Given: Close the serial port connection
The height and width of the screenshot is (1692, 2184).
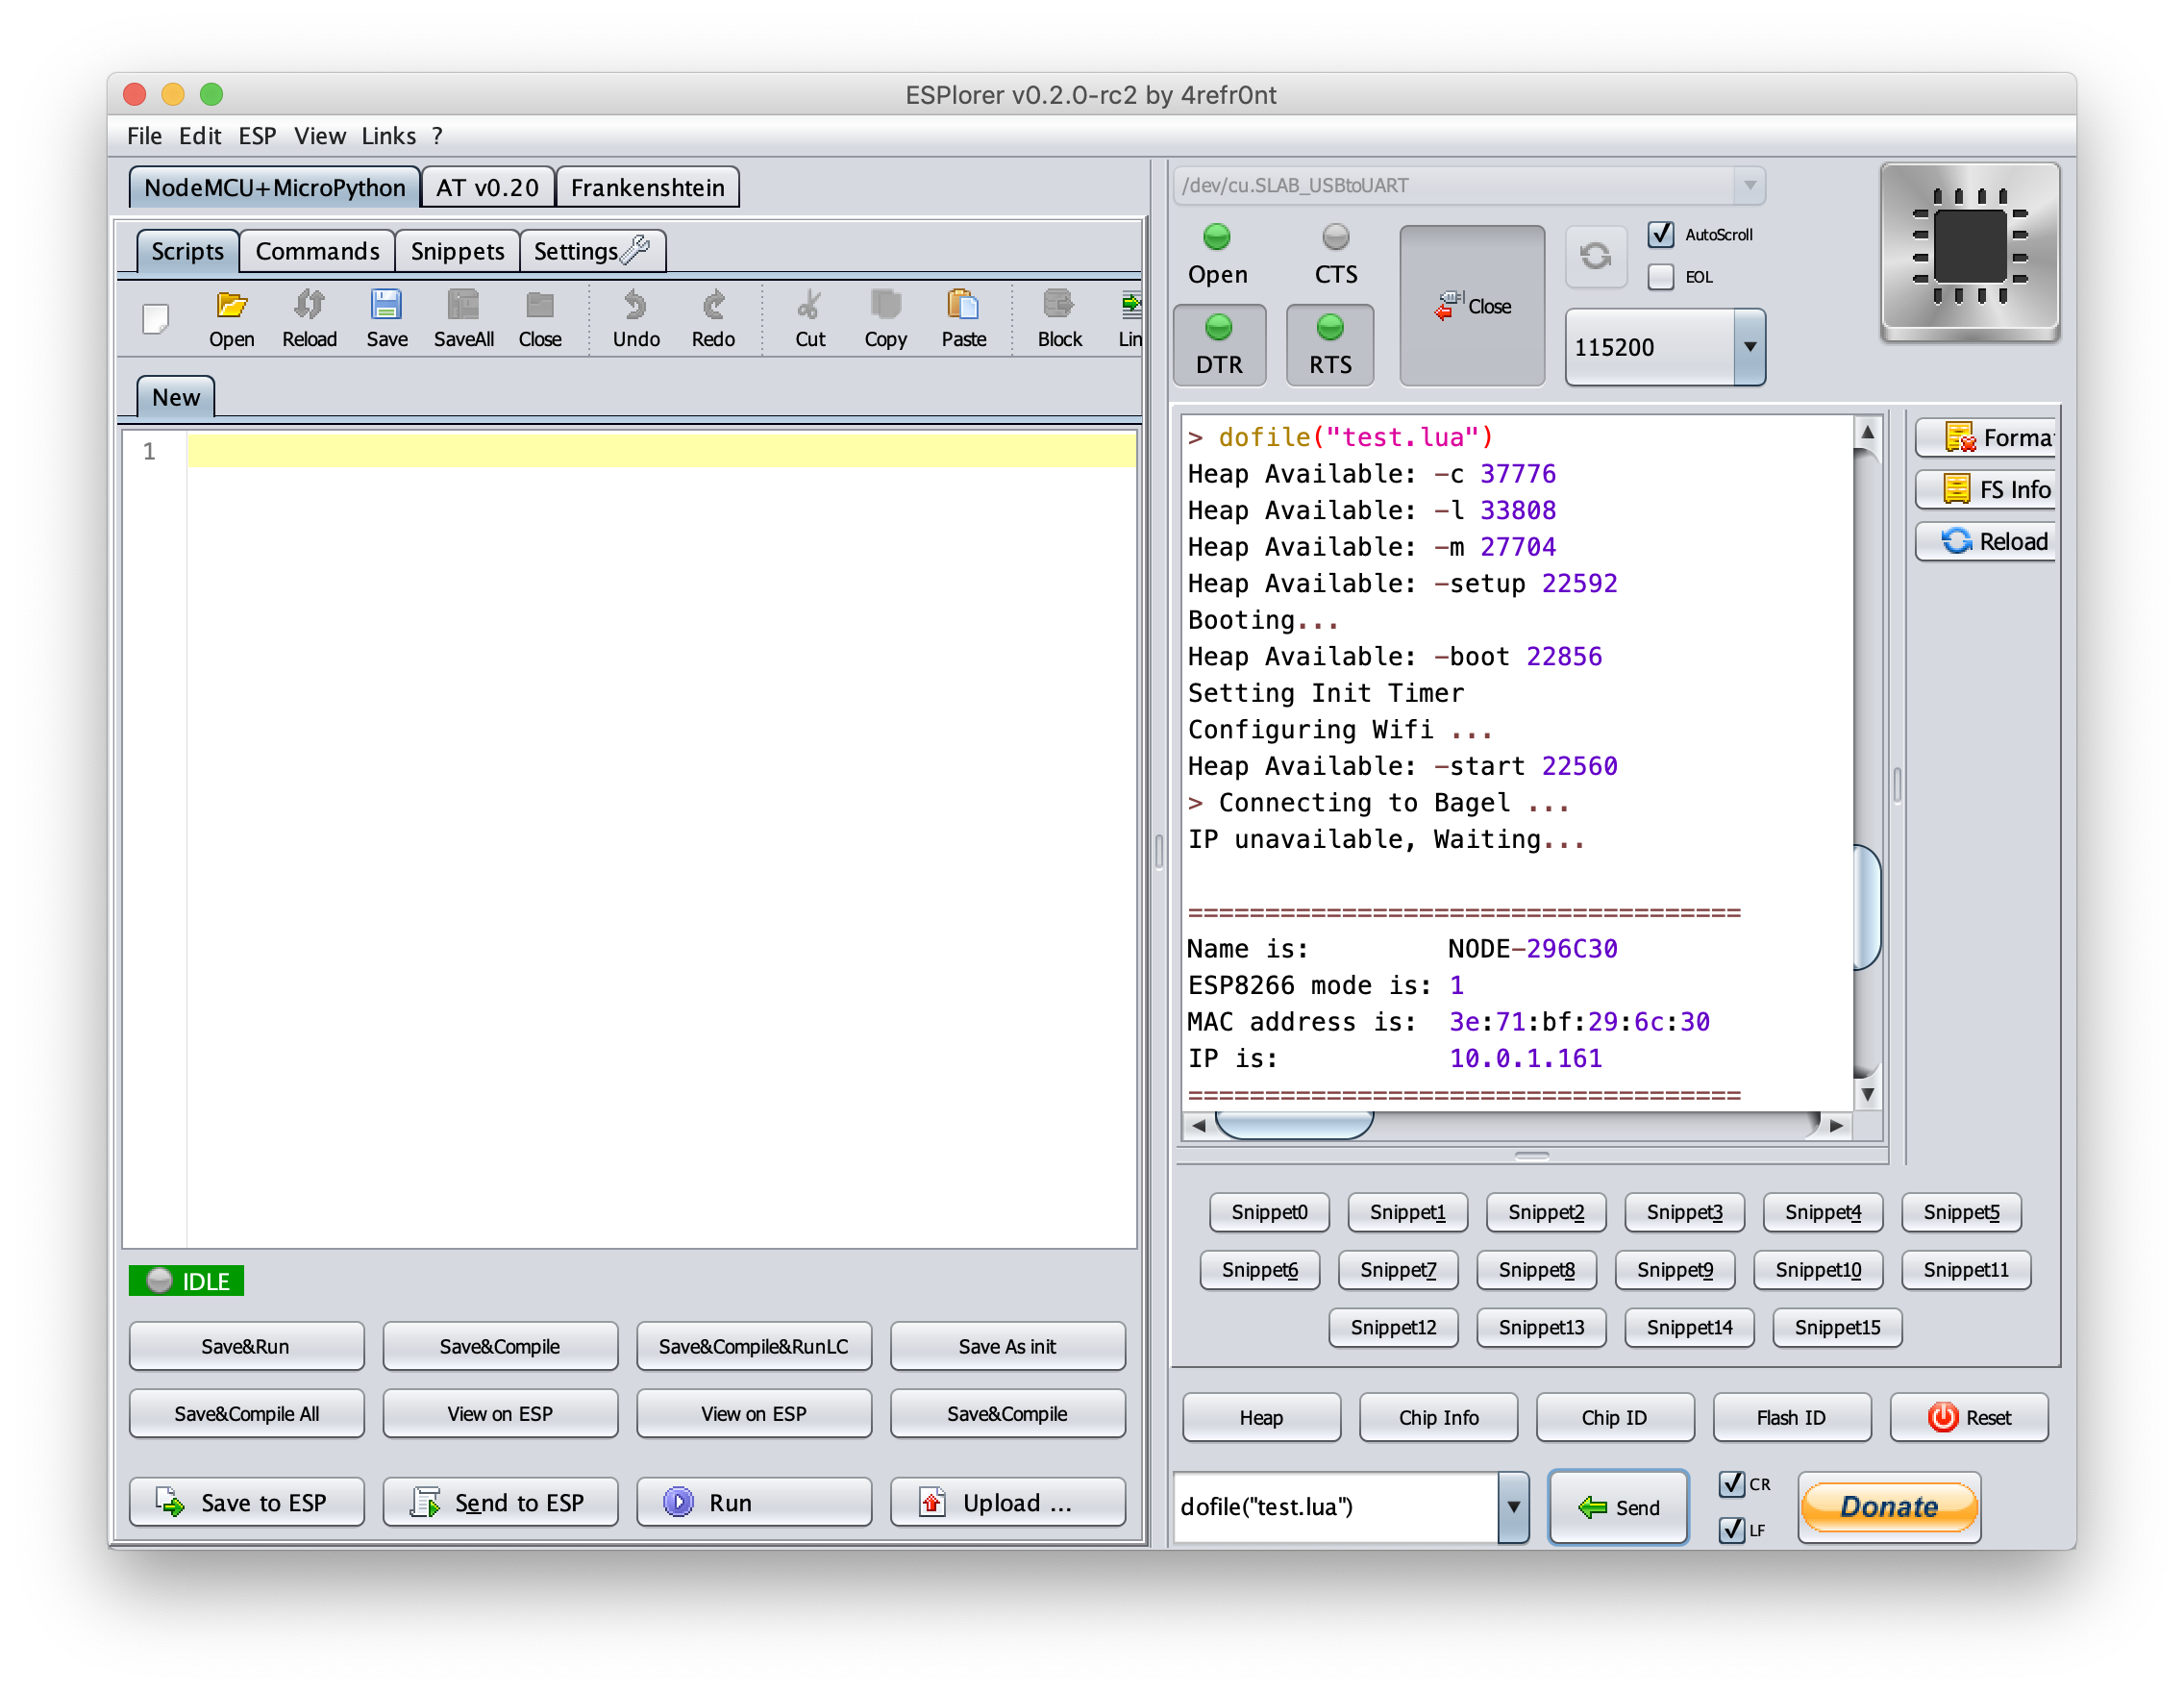Looking at the screenshot, I should coord(1473,306).
